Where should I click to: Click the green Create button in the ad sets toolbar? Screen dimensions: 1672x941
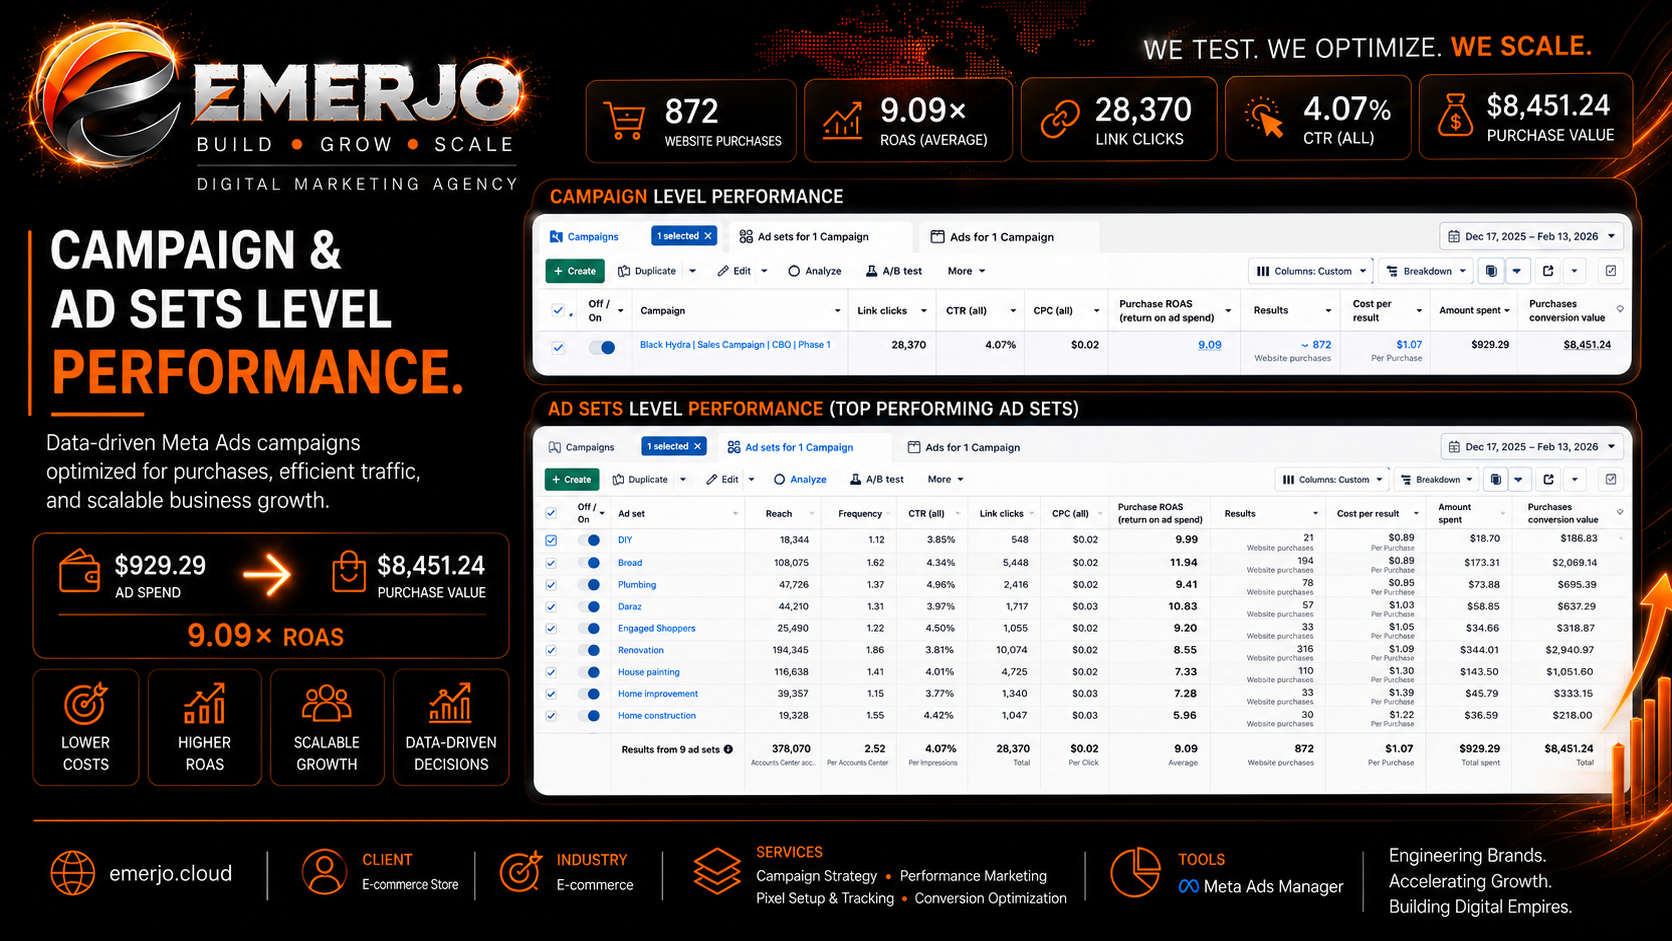coord(572,479)
